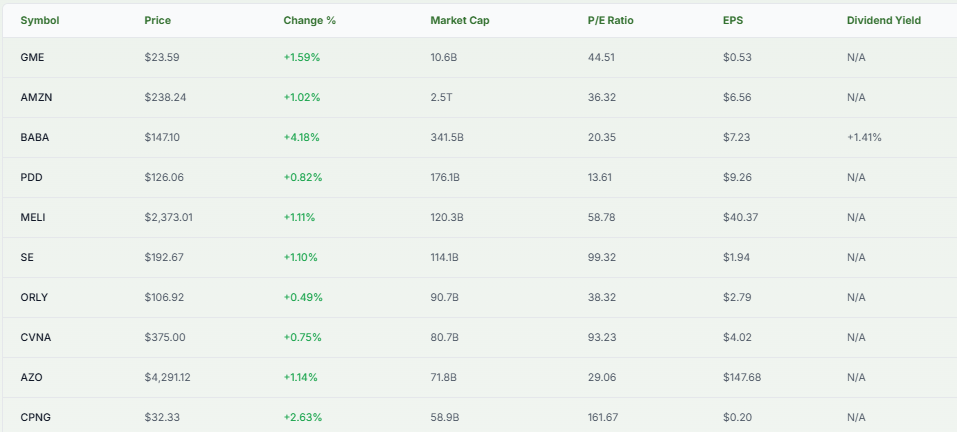Open the CVNA ticker symbol
Image resolution: width=957 pixels, height=432 pixels.
(35, 337)
